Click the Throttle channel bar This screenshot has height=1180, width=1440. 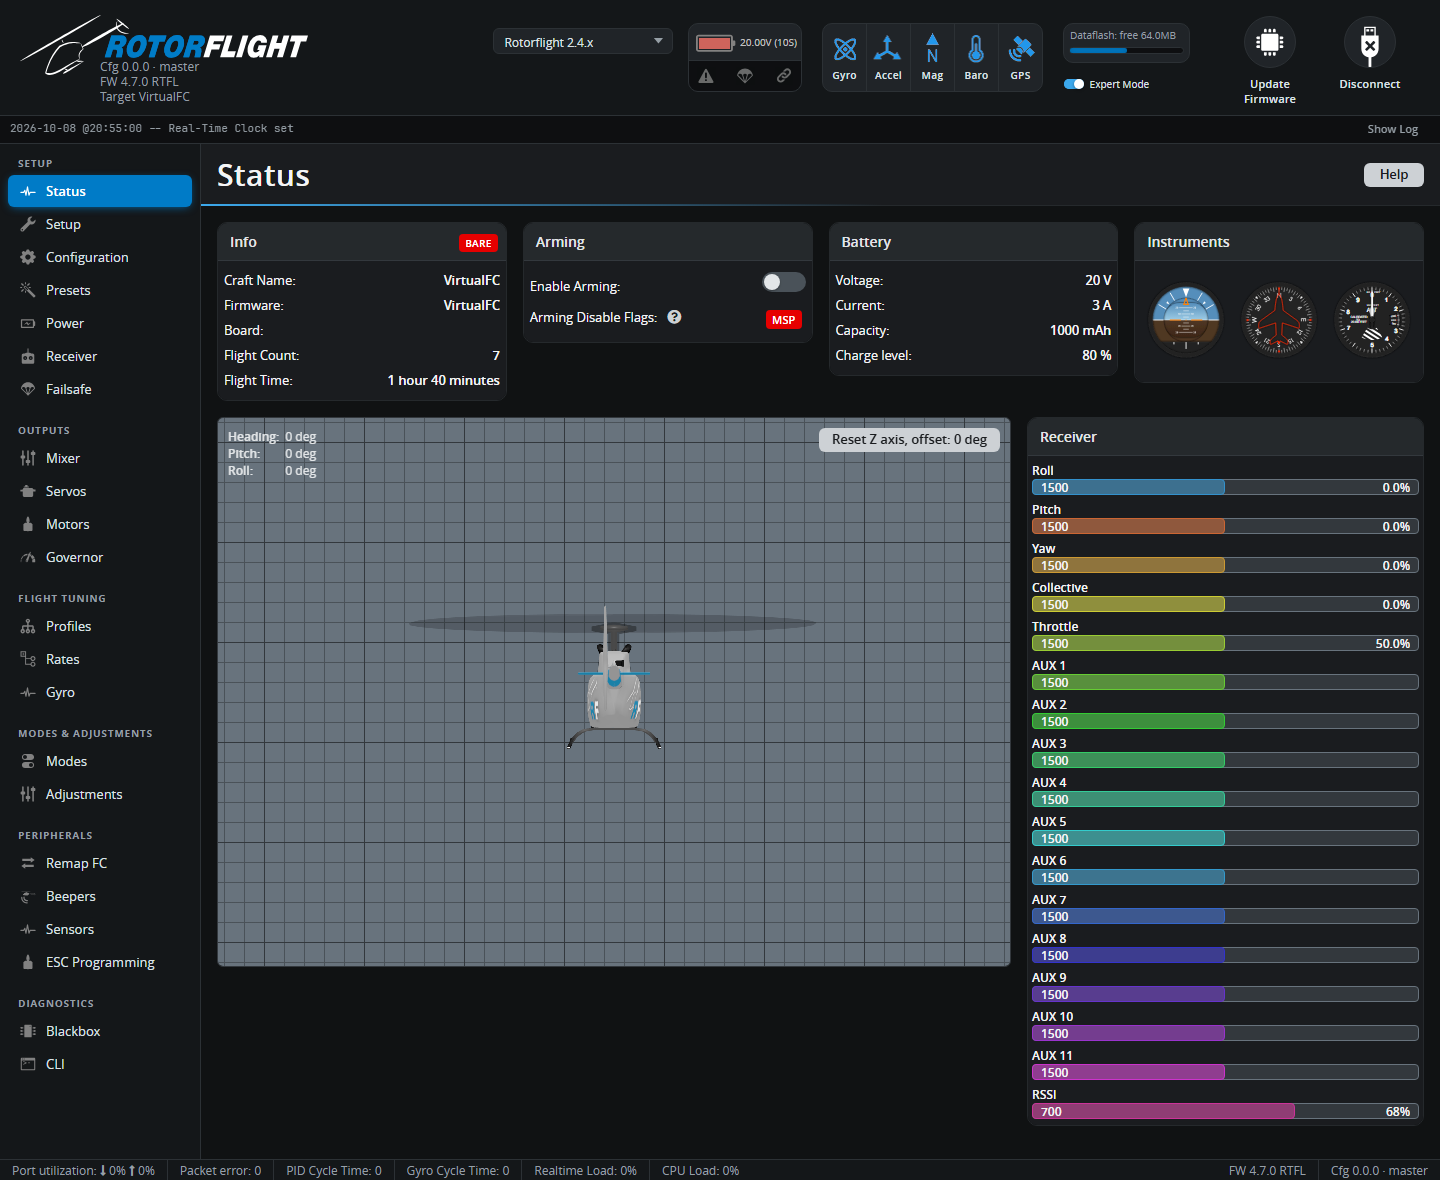(1225, 643)
